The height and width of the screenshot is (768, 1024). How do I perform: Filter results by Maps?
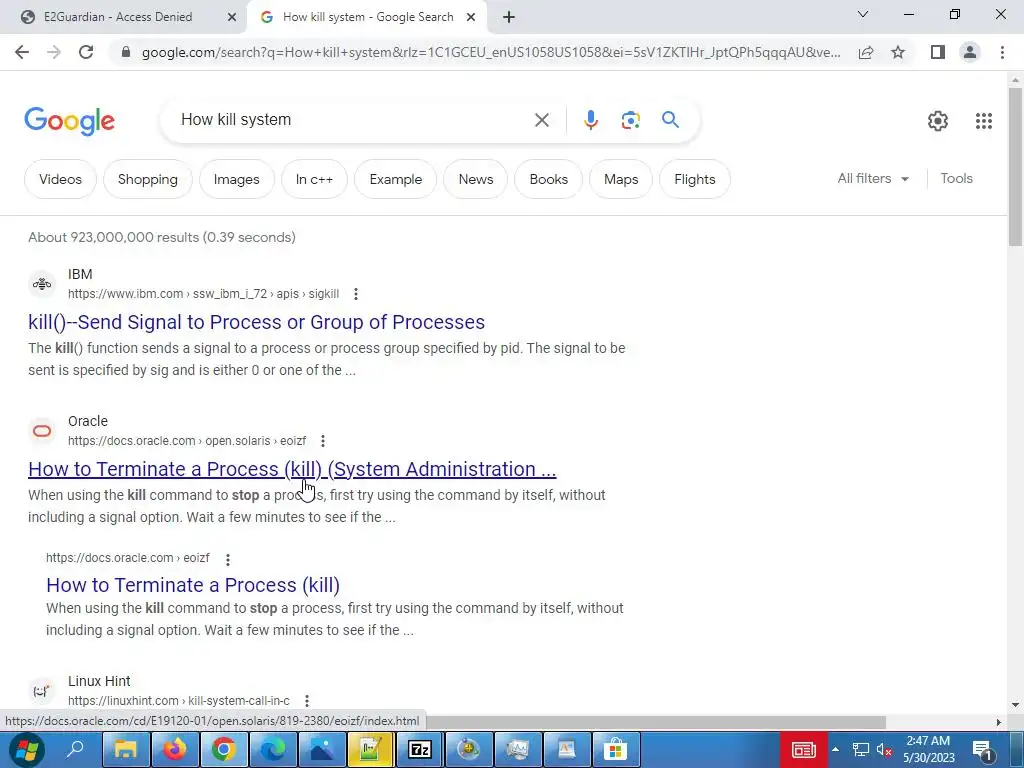click(x=621, y=179)
